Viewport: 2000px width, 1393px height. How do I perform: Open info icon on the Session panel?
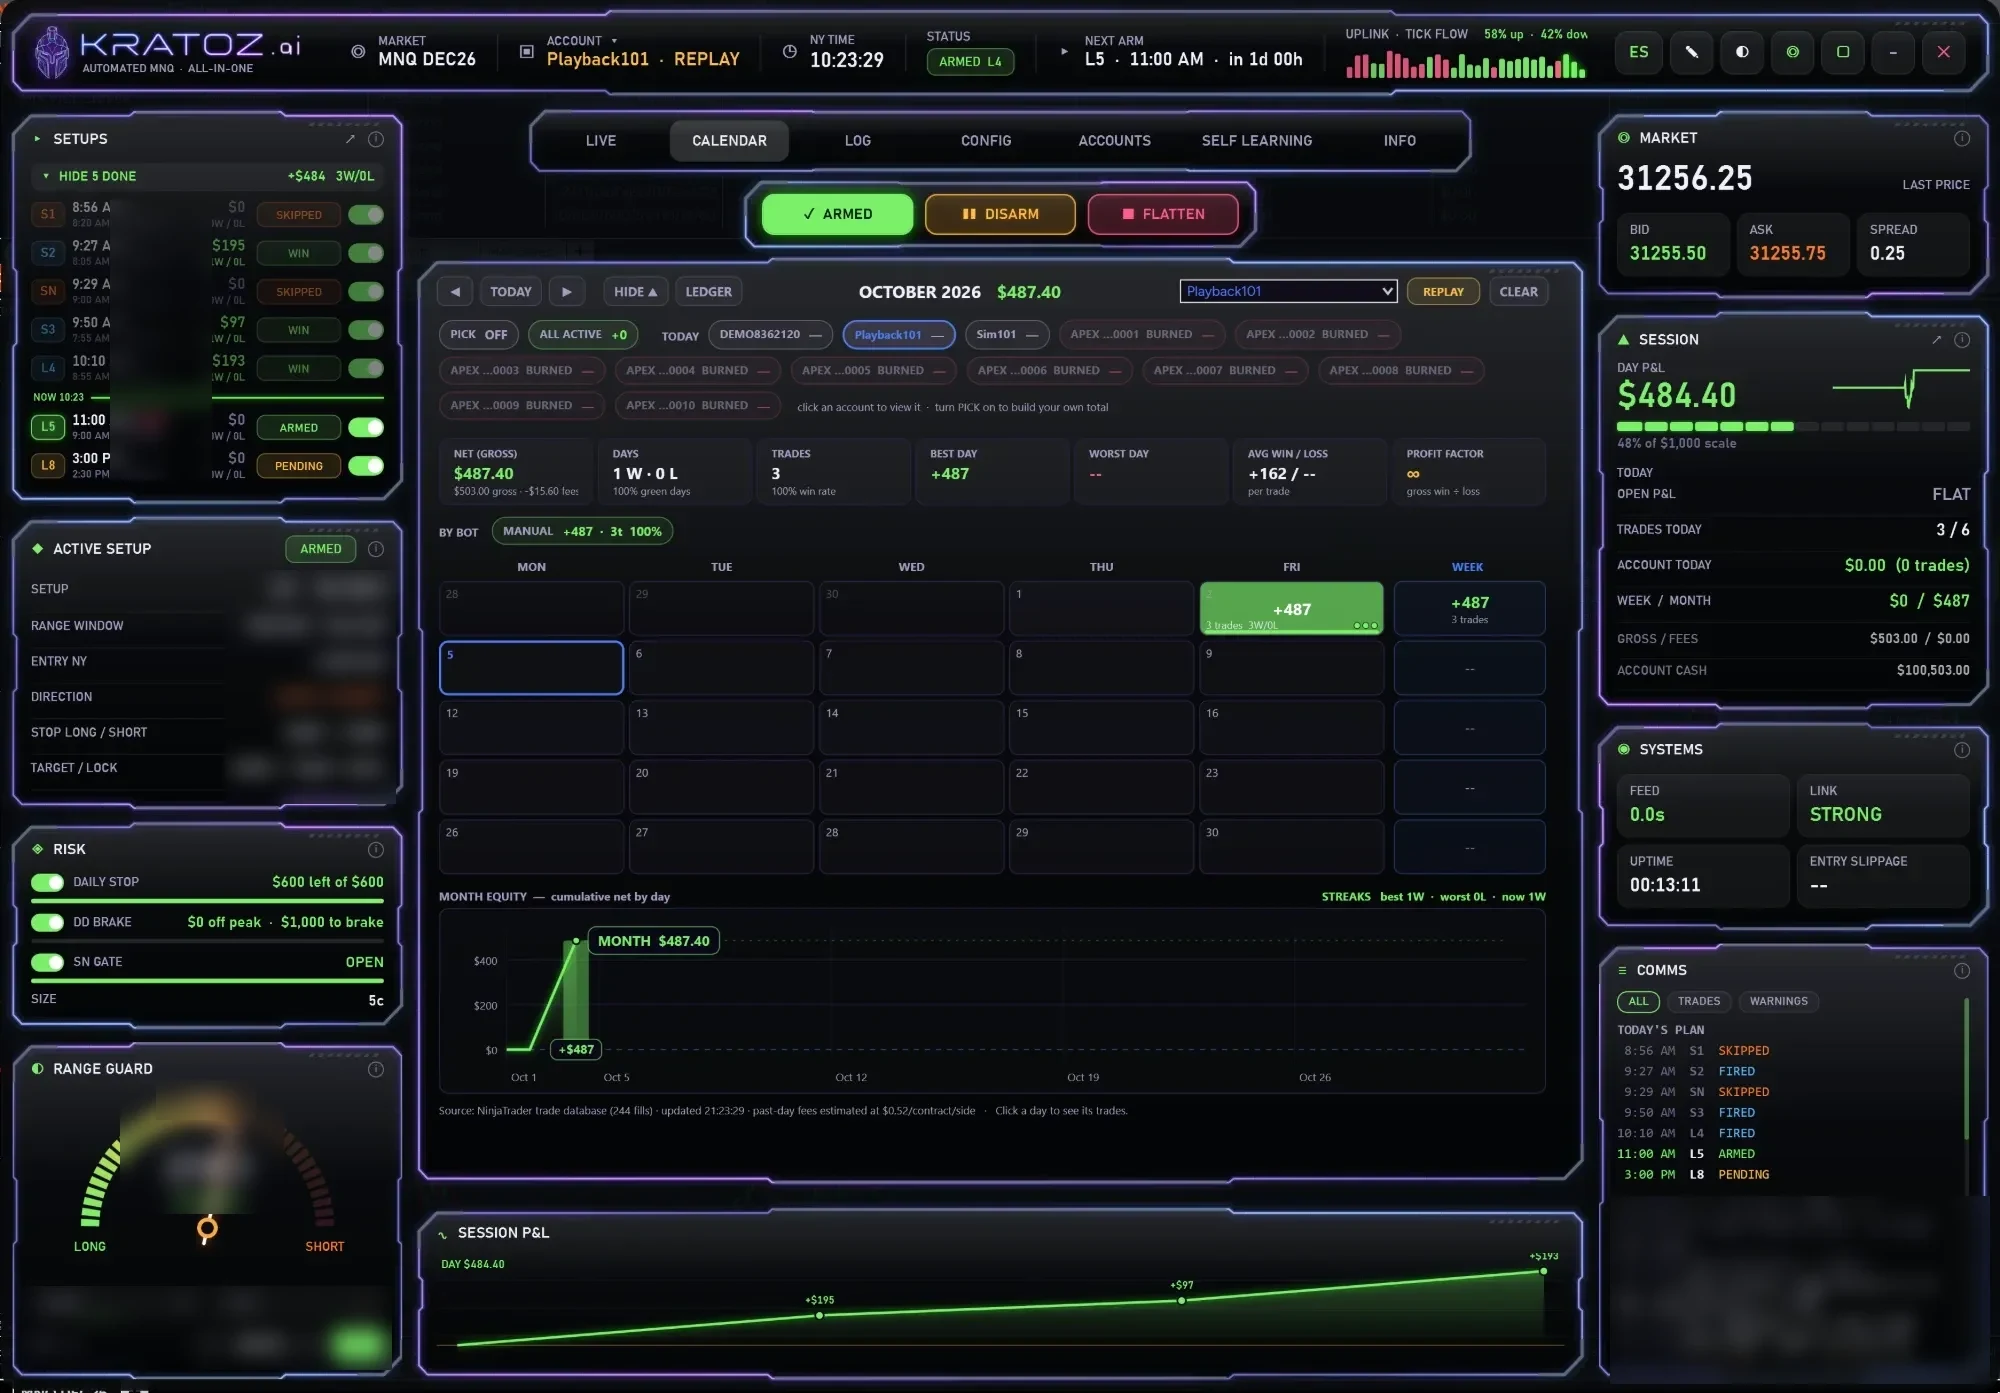[1962, 340]
